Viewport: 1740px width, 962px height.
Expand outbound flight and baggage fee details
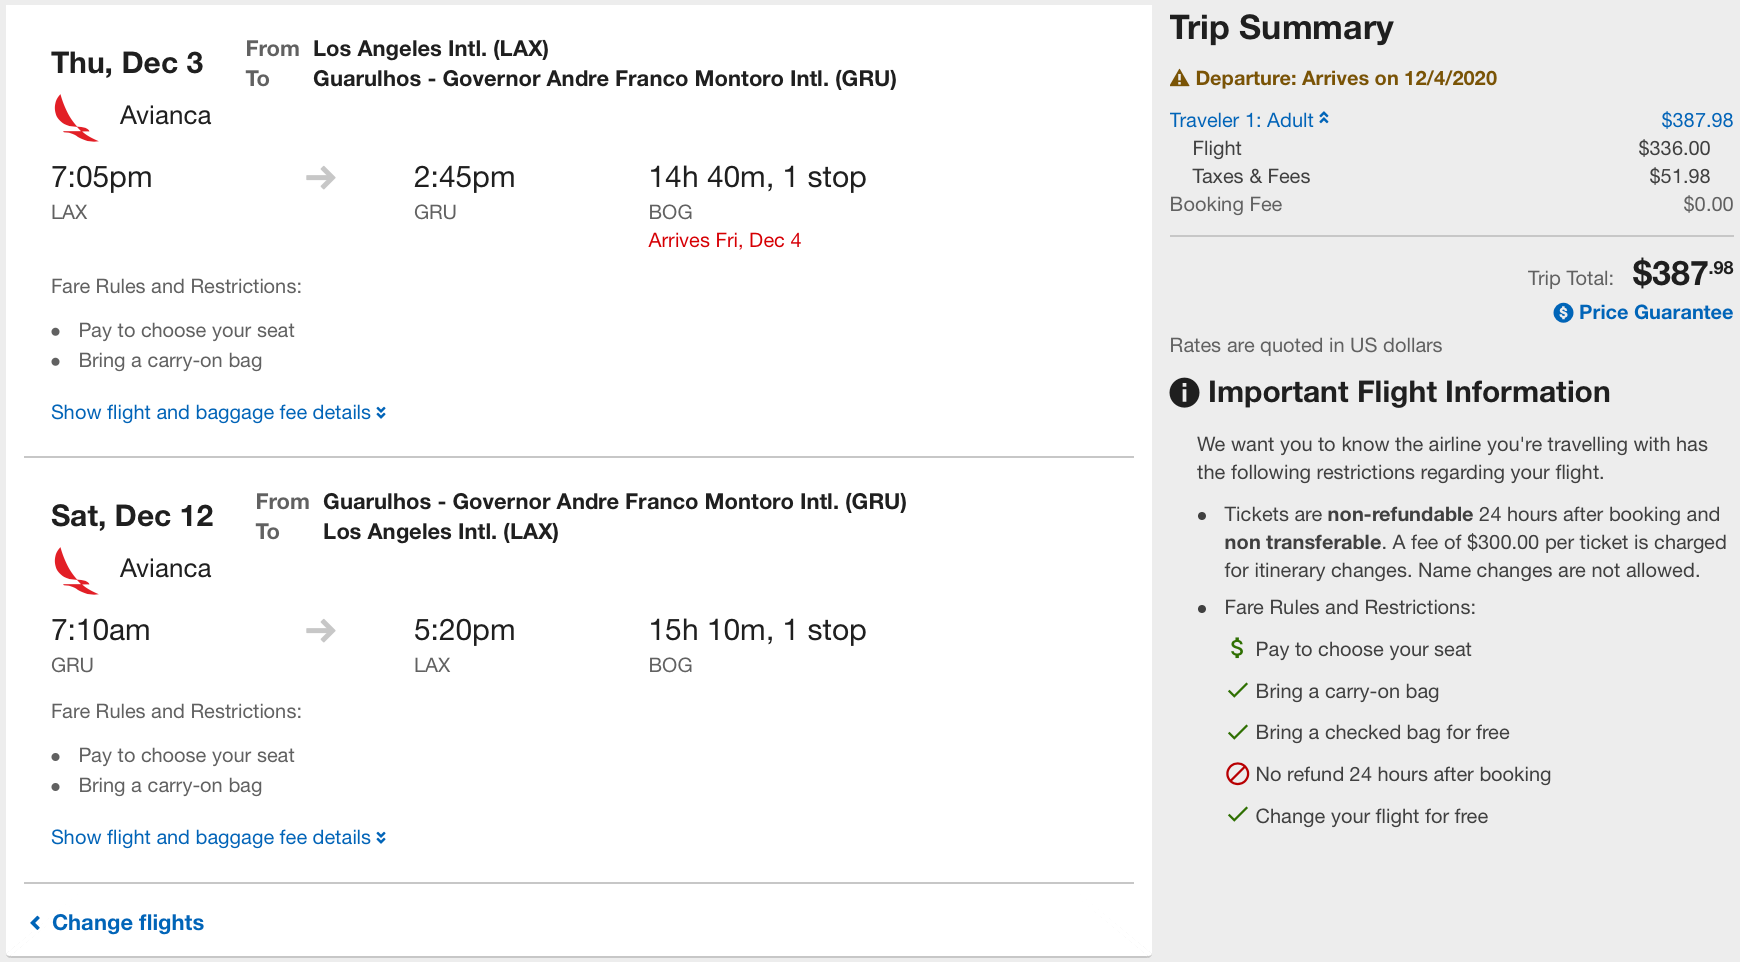click(218, 412)
